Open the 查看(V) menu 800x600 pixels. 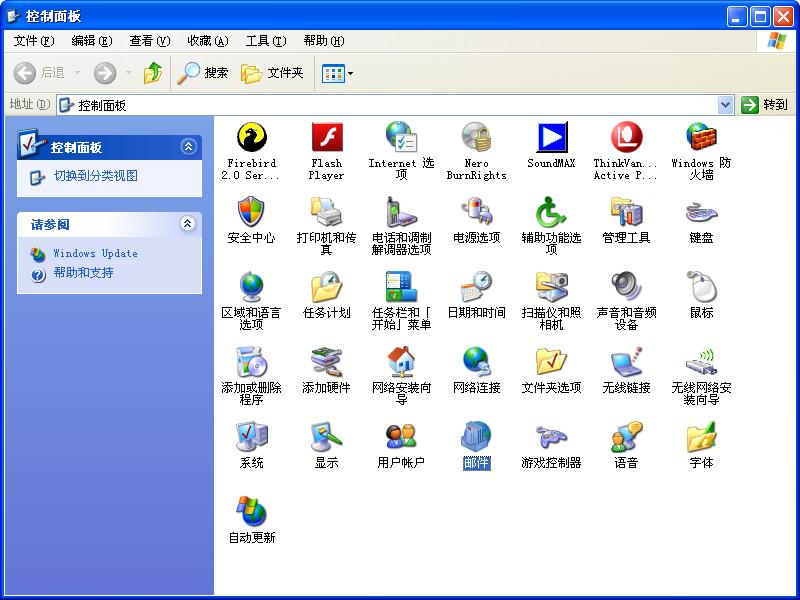coord(149,41)
